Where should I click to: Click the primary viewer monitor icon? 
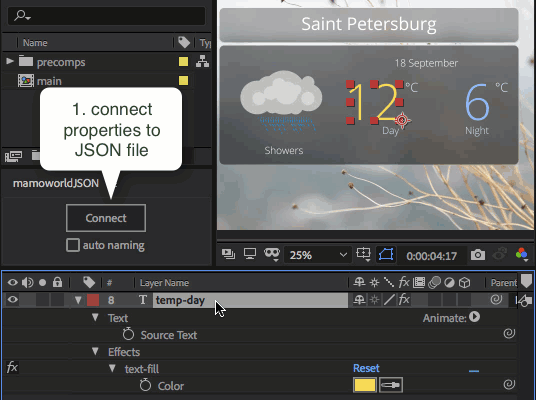pyautogui.click(x=250, y=254)
